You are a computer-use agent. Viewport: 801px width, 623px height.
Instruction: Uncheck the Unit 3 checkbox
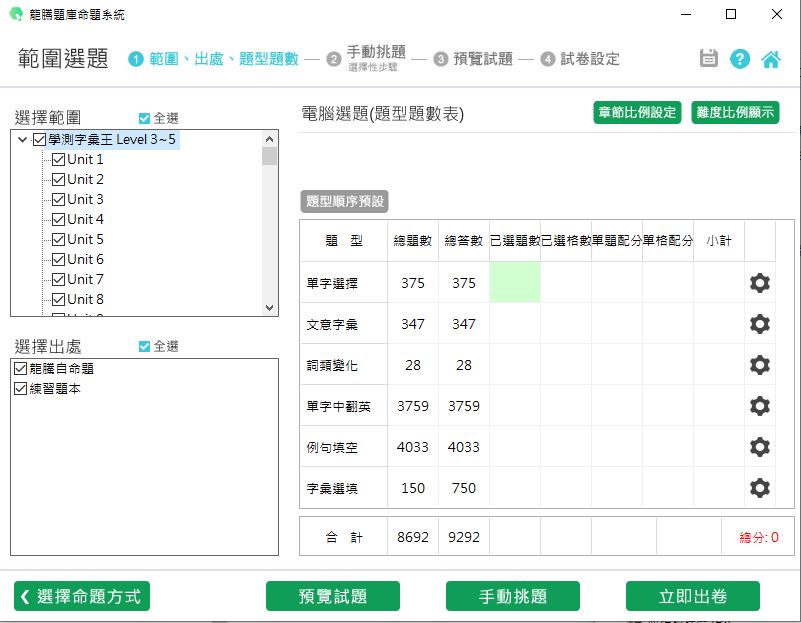tap(58, 199)
